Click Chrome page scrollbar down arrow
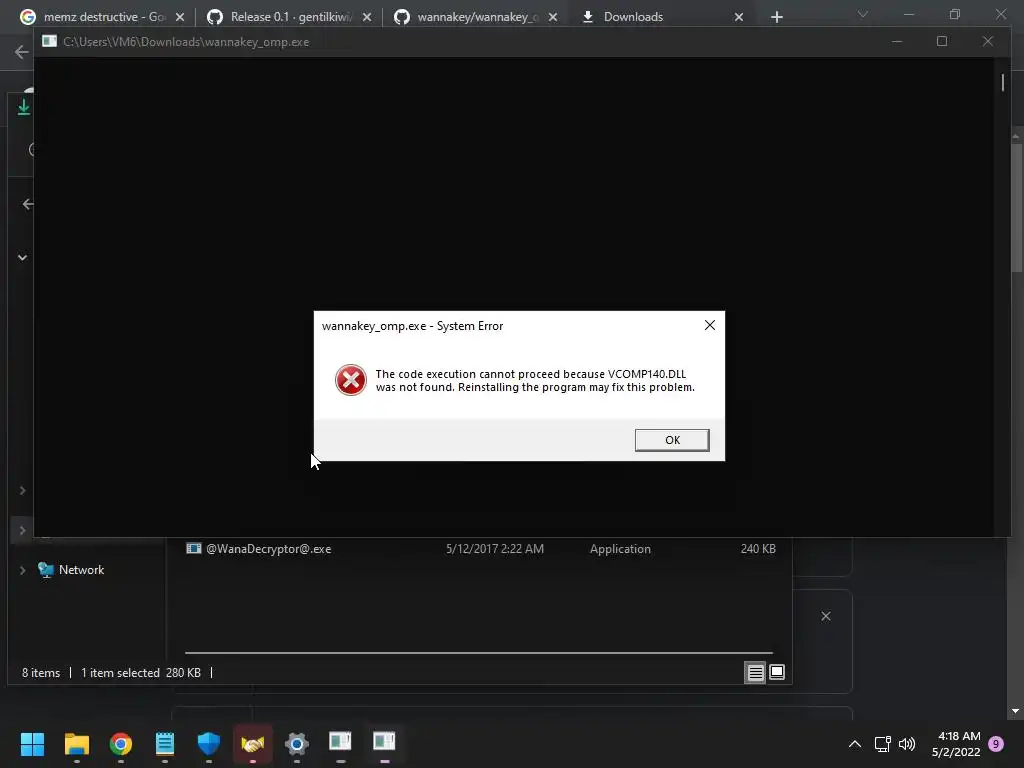 [1016, 711]
